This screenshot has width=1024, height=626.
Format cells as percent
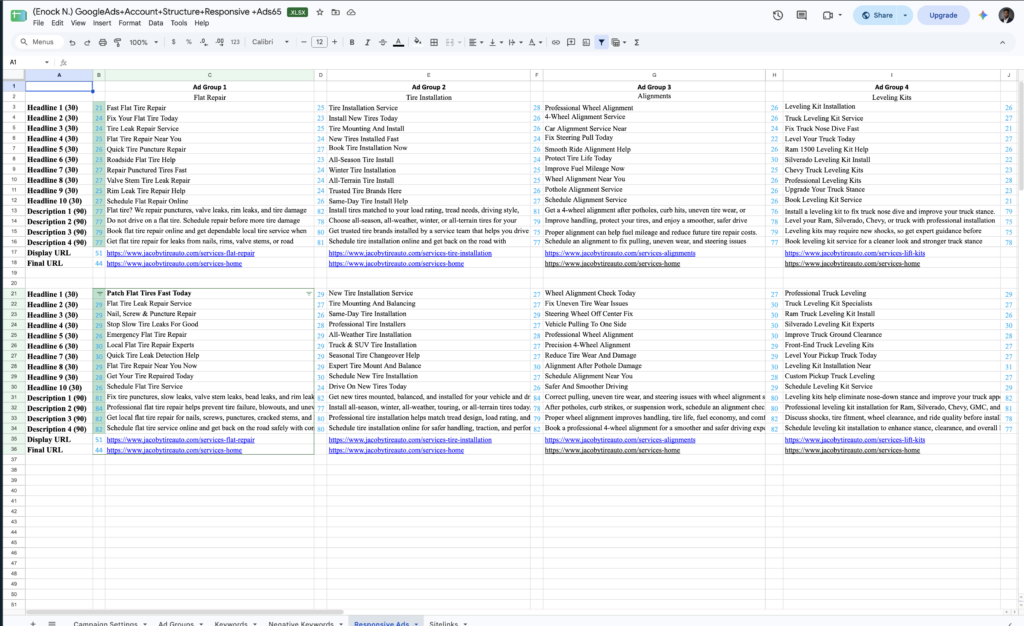189,42
